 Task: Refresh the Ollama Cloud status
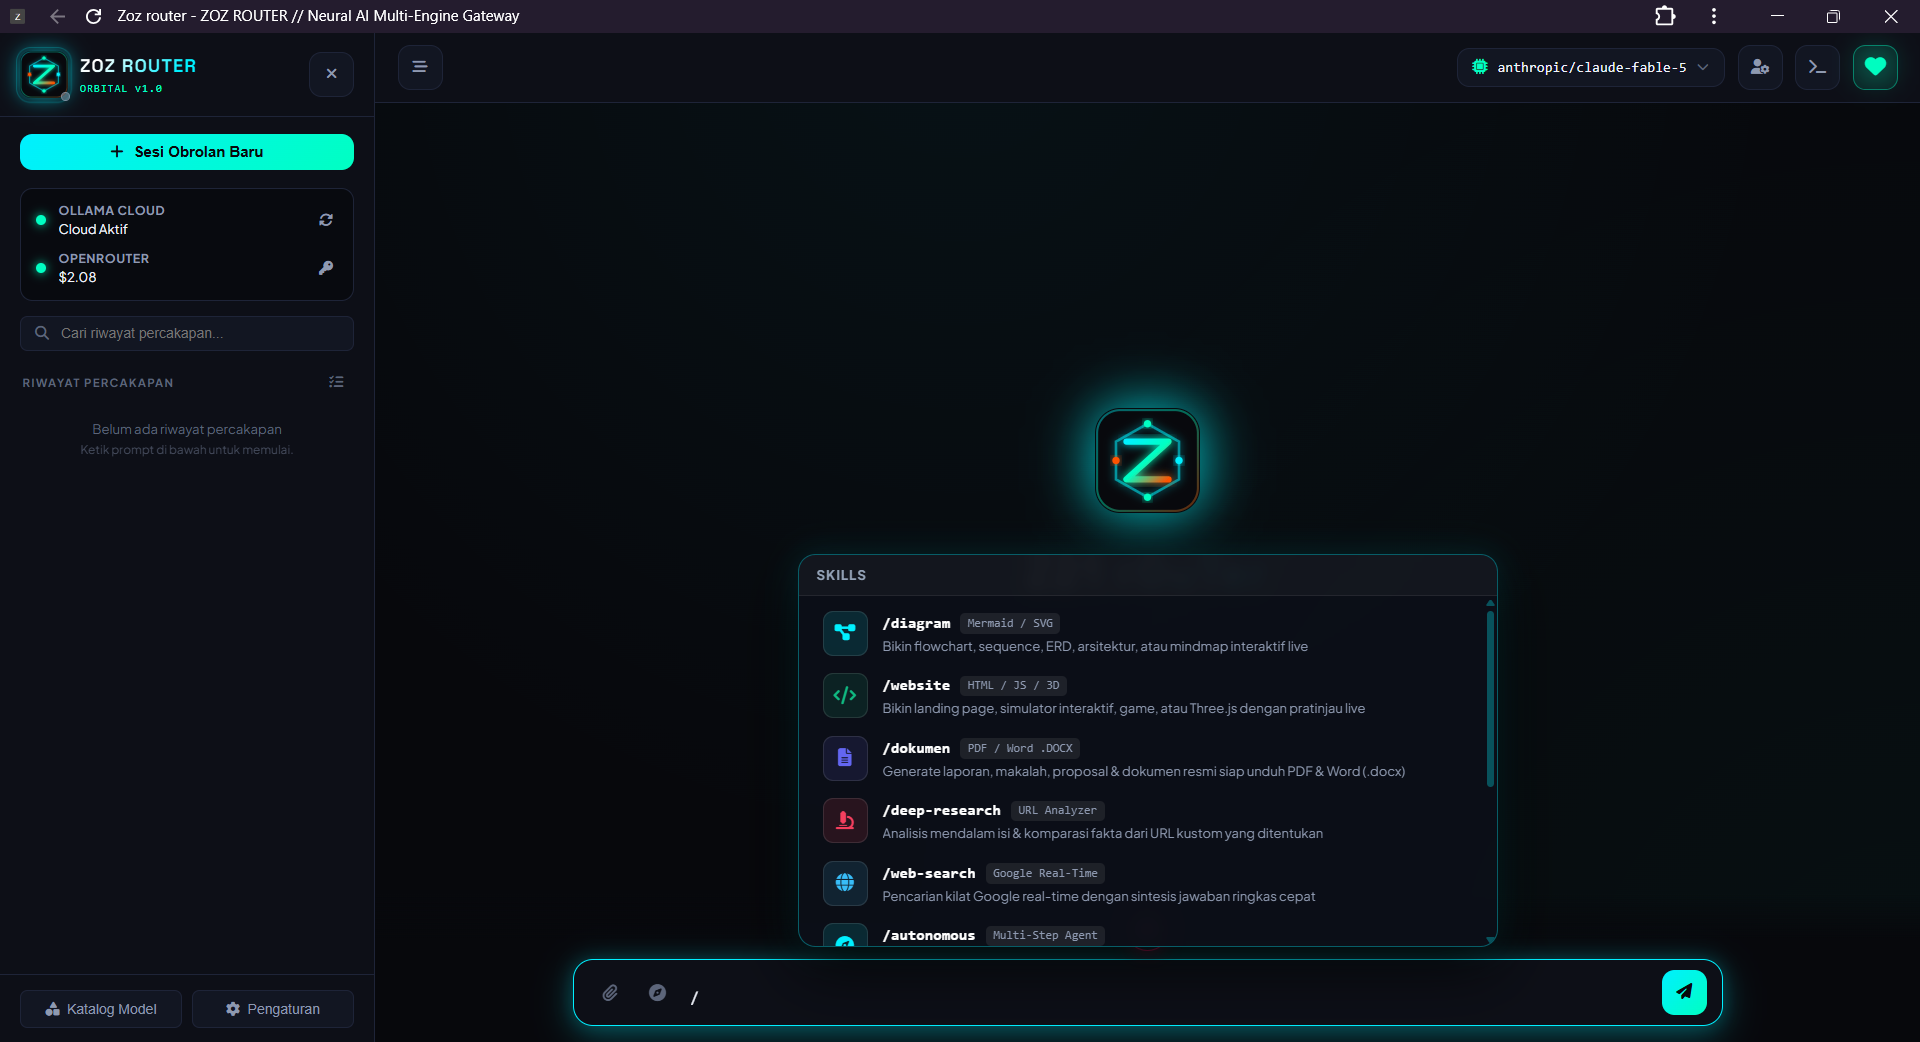(326, 220)
